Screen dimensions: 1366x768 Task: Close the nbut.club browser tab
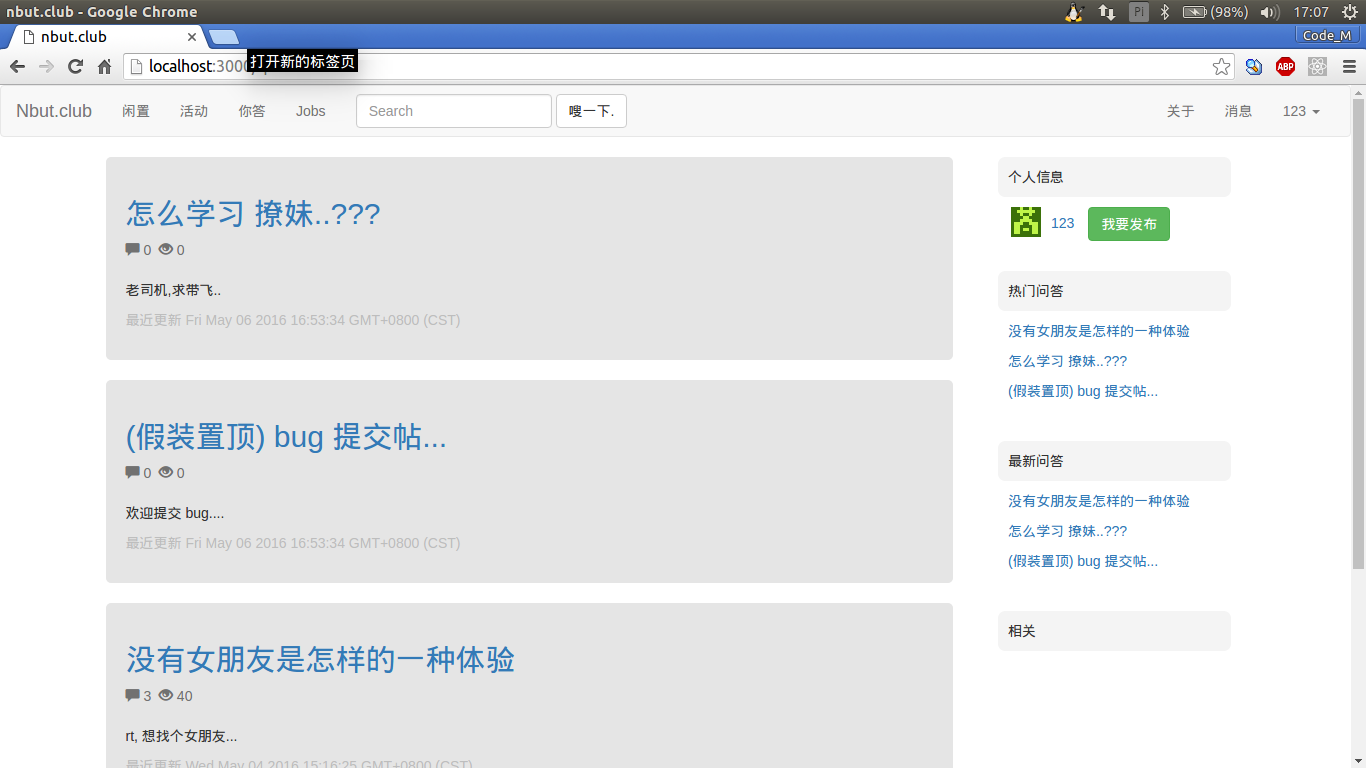coord(192,37)
